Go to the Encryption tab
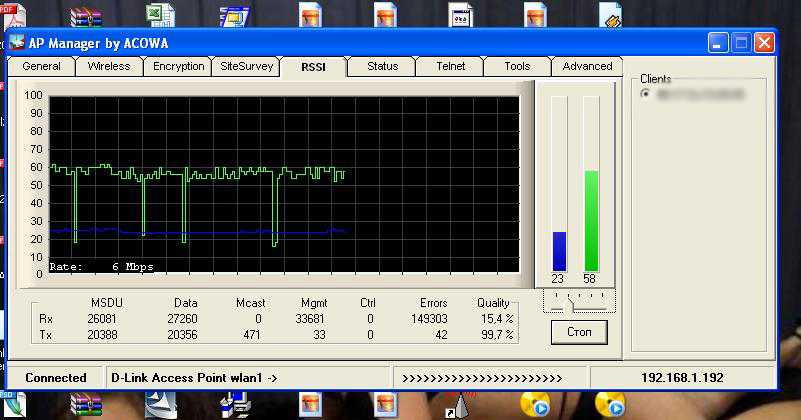Viewport: 801px width, 420px height. click(x=178, y=67)
